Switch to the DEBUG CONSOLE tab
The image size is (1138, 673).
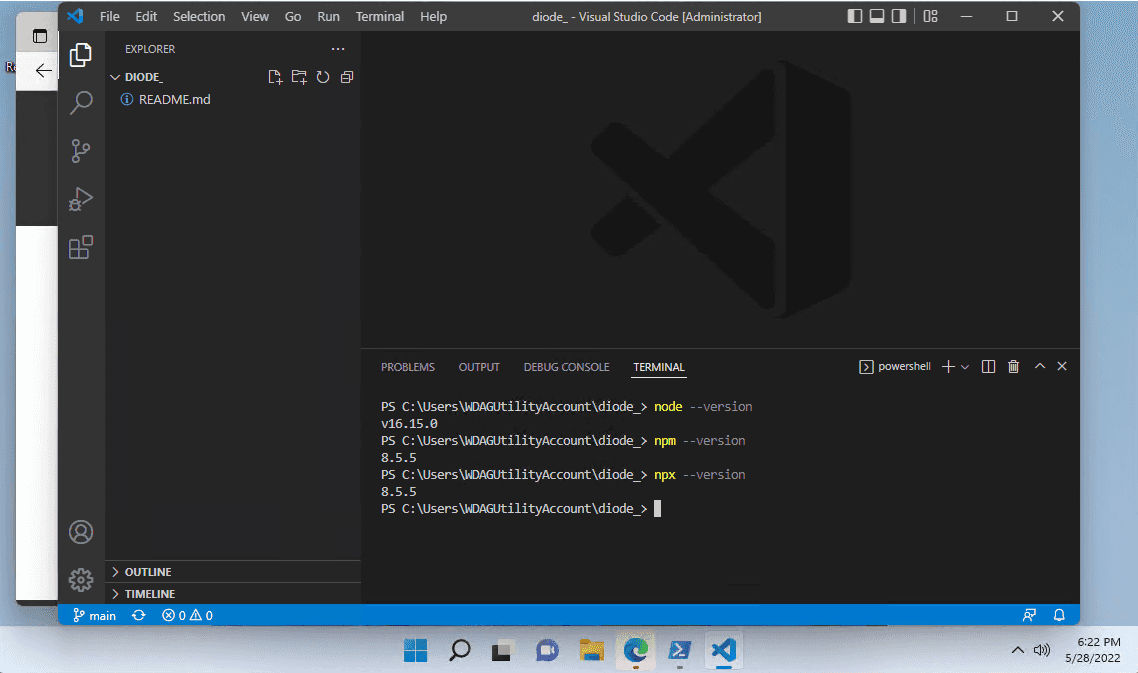click(x=567, y=367)
